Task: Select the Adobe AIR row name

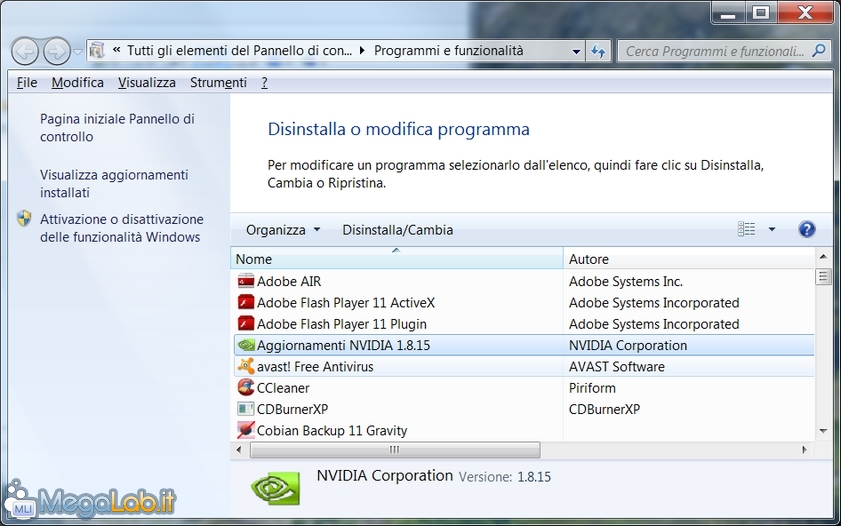Action: tap(289, 281)
